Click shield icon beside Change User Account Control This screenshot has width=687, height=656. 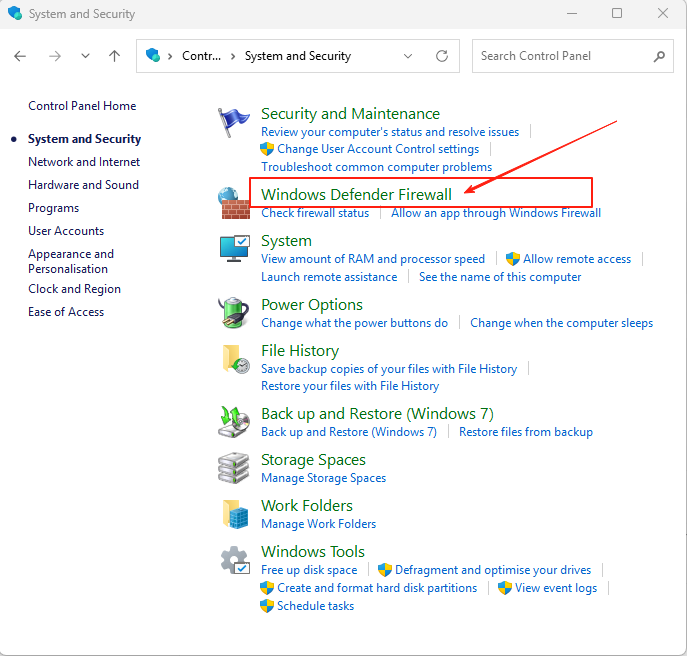[x=267, y=149]
